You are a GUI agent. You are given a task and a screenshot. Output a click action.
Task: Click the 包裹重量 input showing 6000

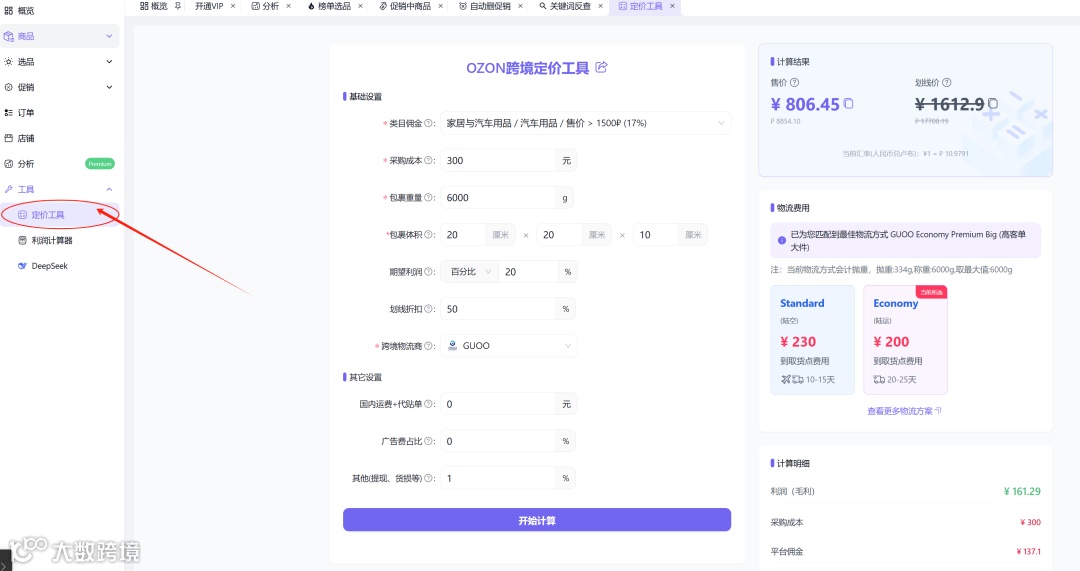click(x=497, y=198)
